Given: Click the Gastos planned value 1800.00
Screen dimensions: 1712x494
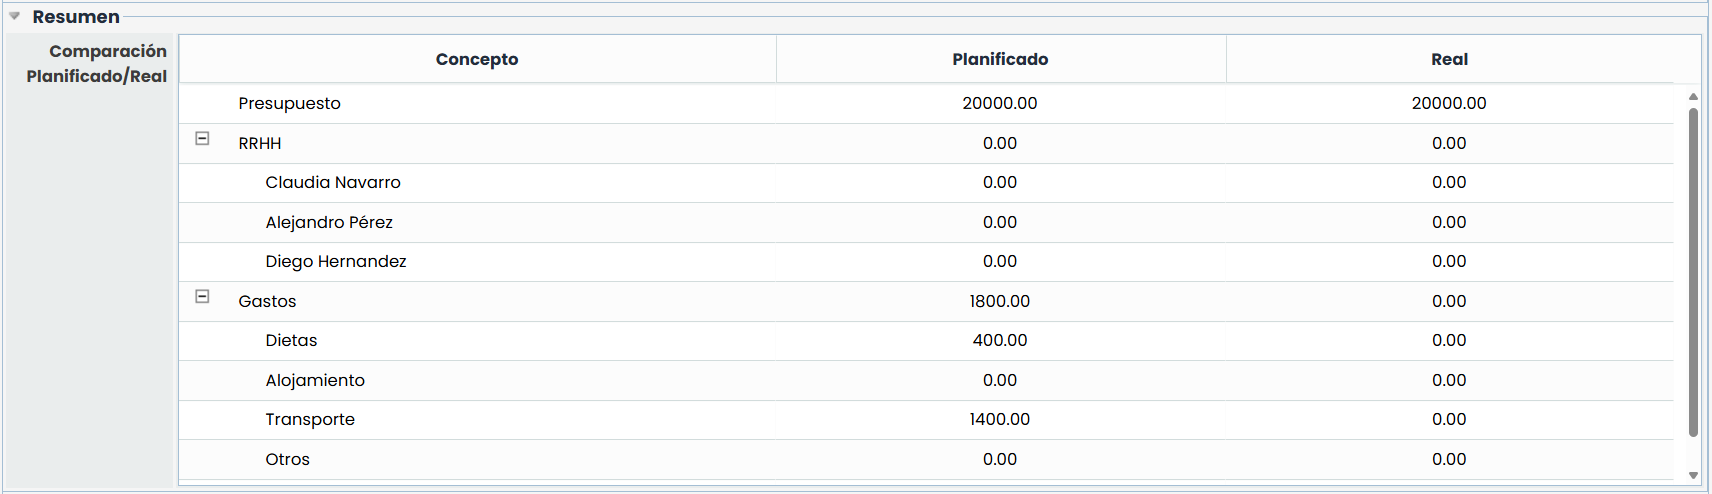Looking at the screenshot, I should [x=1000, y=301].
